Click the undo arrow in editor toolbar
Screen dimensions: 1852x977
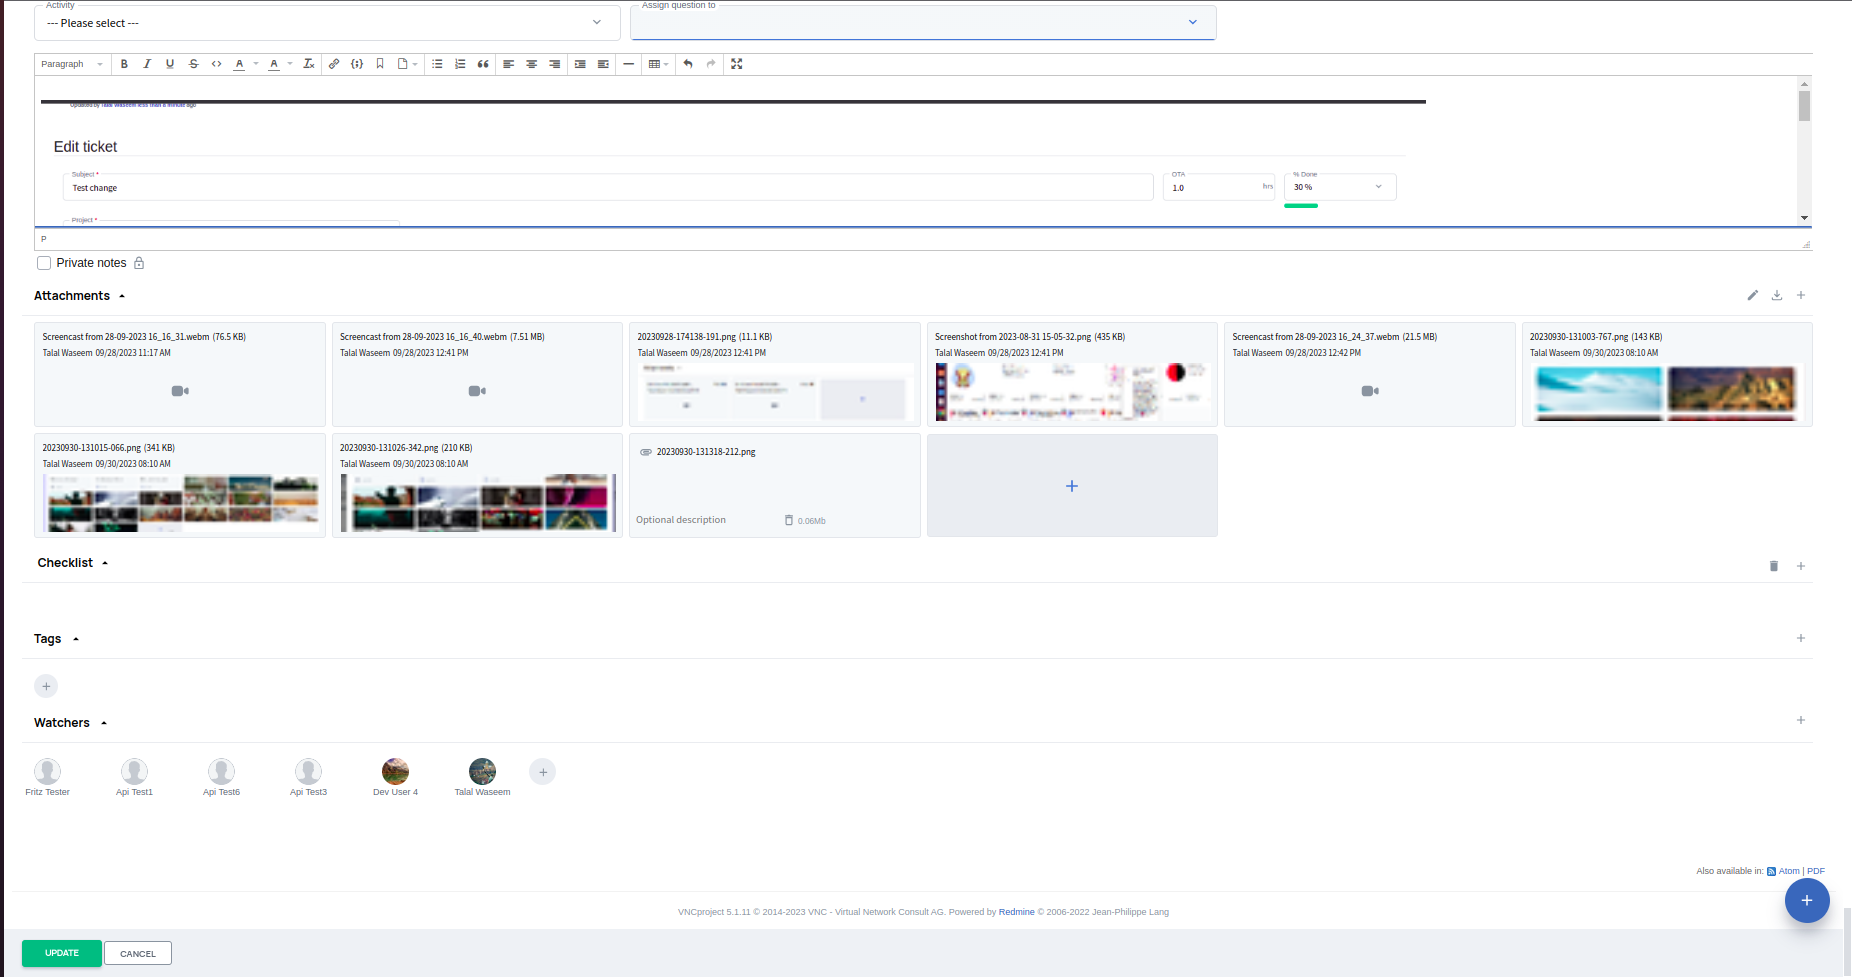688,64
